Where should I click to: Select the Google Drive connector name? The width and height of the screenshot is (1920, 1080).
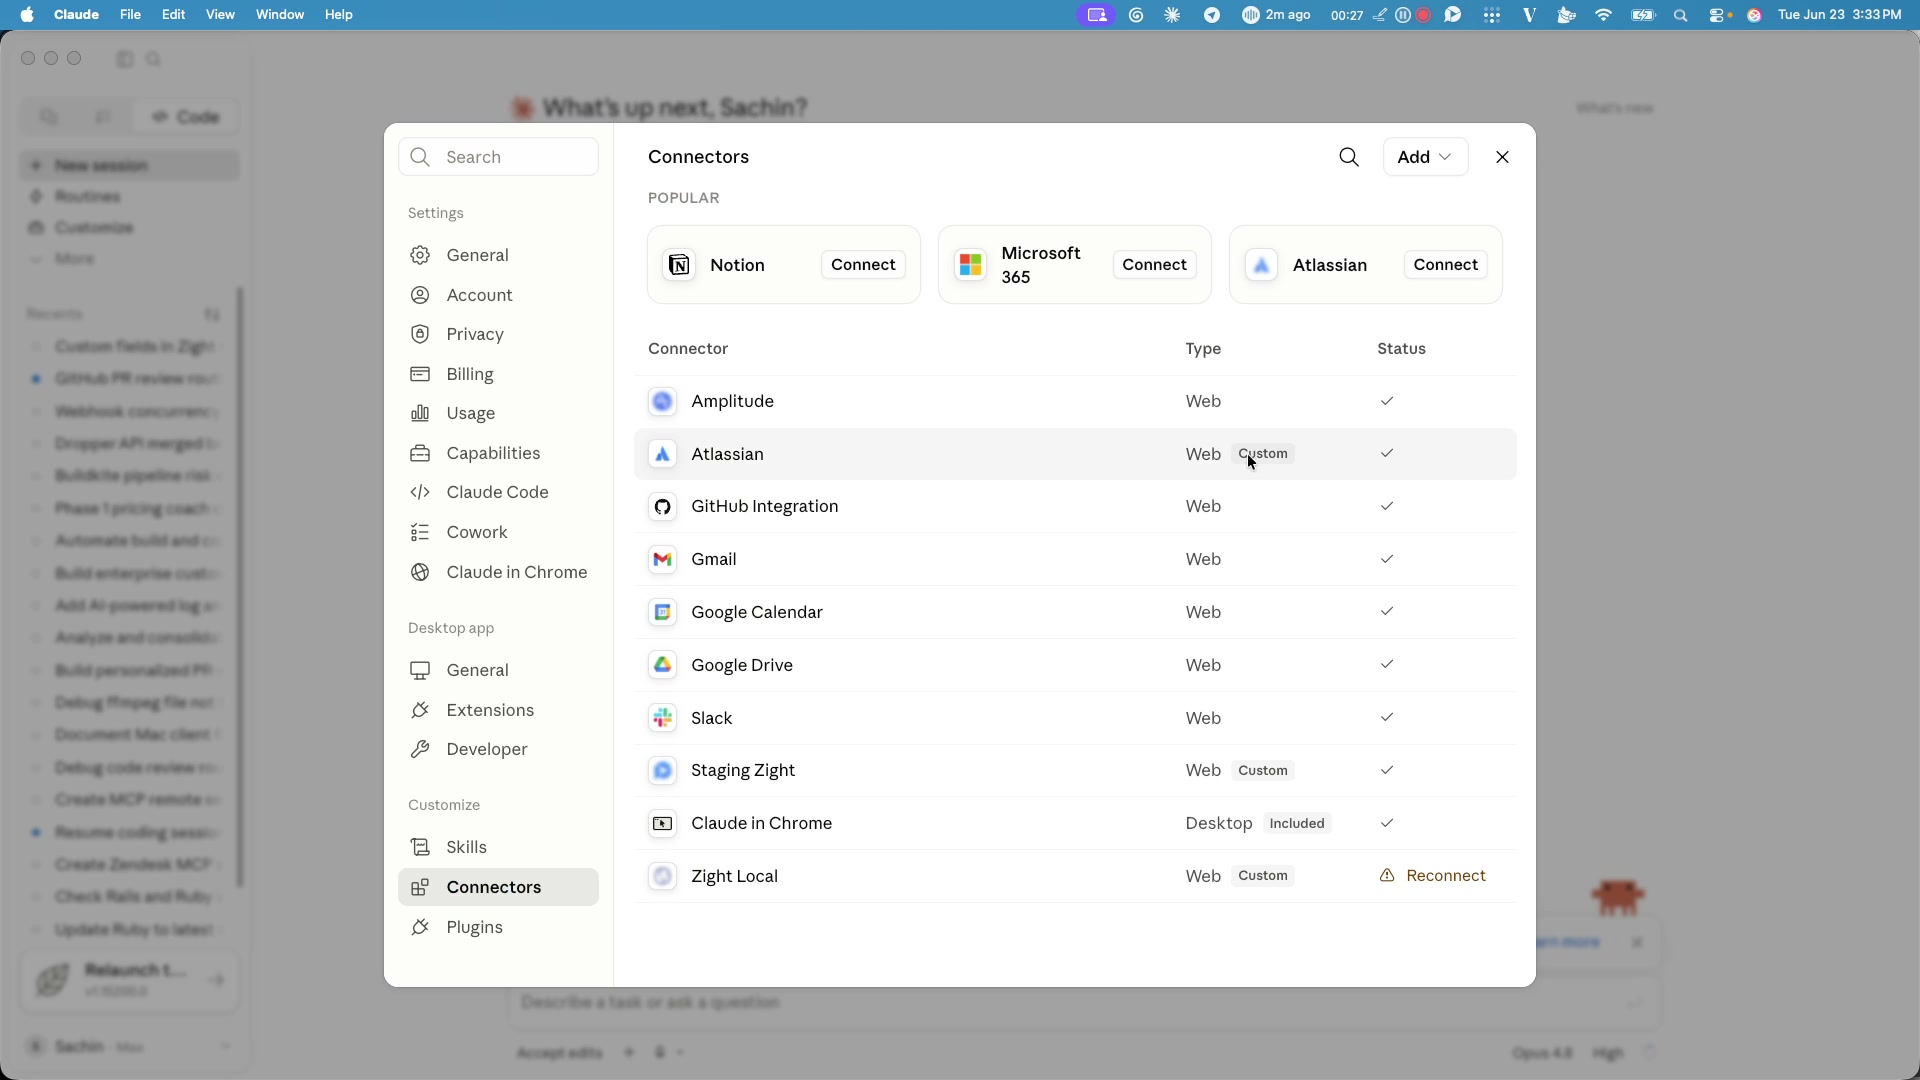pos(742,665)
